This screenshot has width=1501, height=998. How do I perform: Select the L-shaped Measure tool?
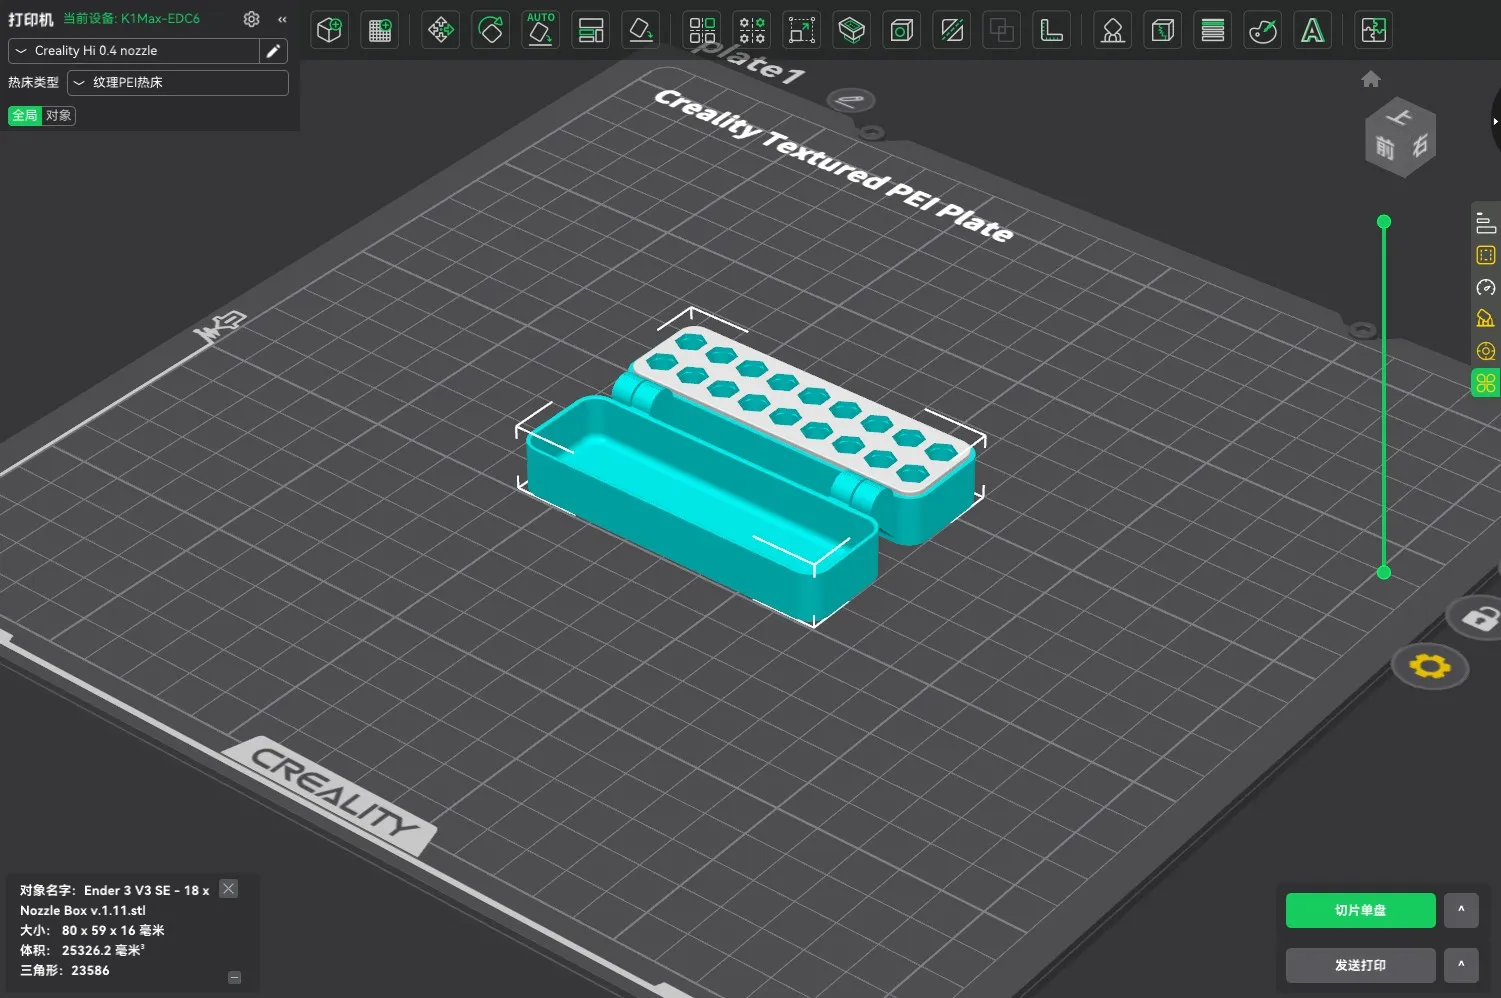click(1052, 30)
